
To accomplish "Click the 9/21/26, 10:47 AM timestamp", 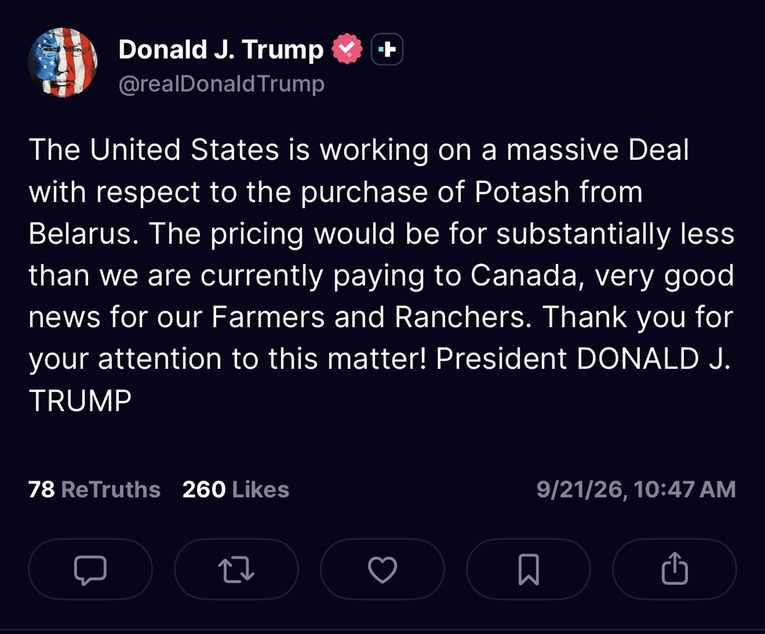I will [636, 489].
